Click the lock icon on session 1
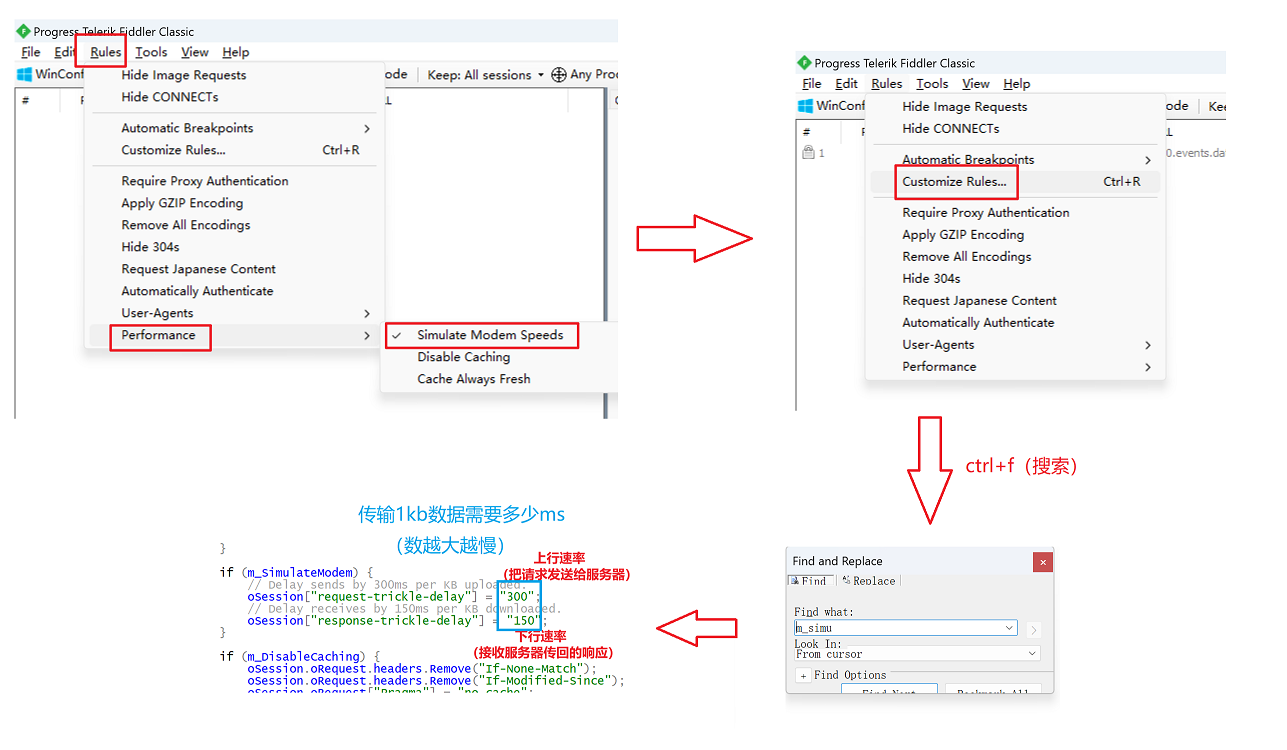Viewport: 1287px width, 750px height. point(808,153)
